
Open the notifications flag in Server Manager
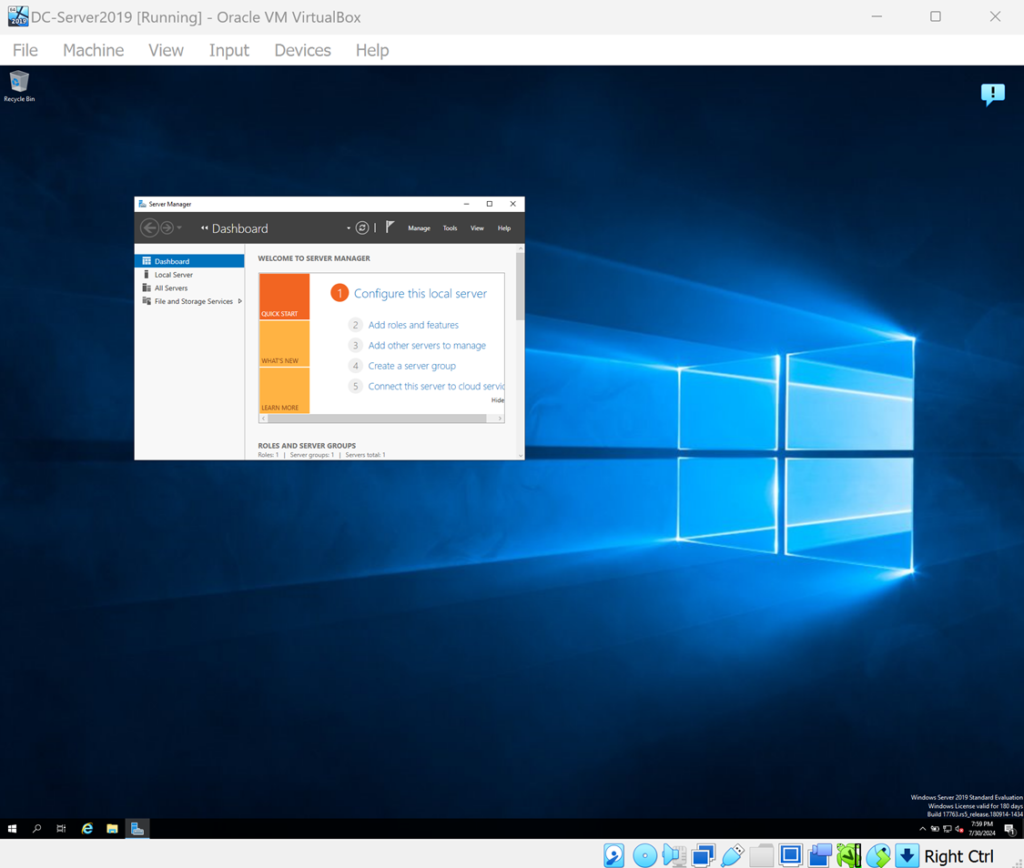(390, 228)
